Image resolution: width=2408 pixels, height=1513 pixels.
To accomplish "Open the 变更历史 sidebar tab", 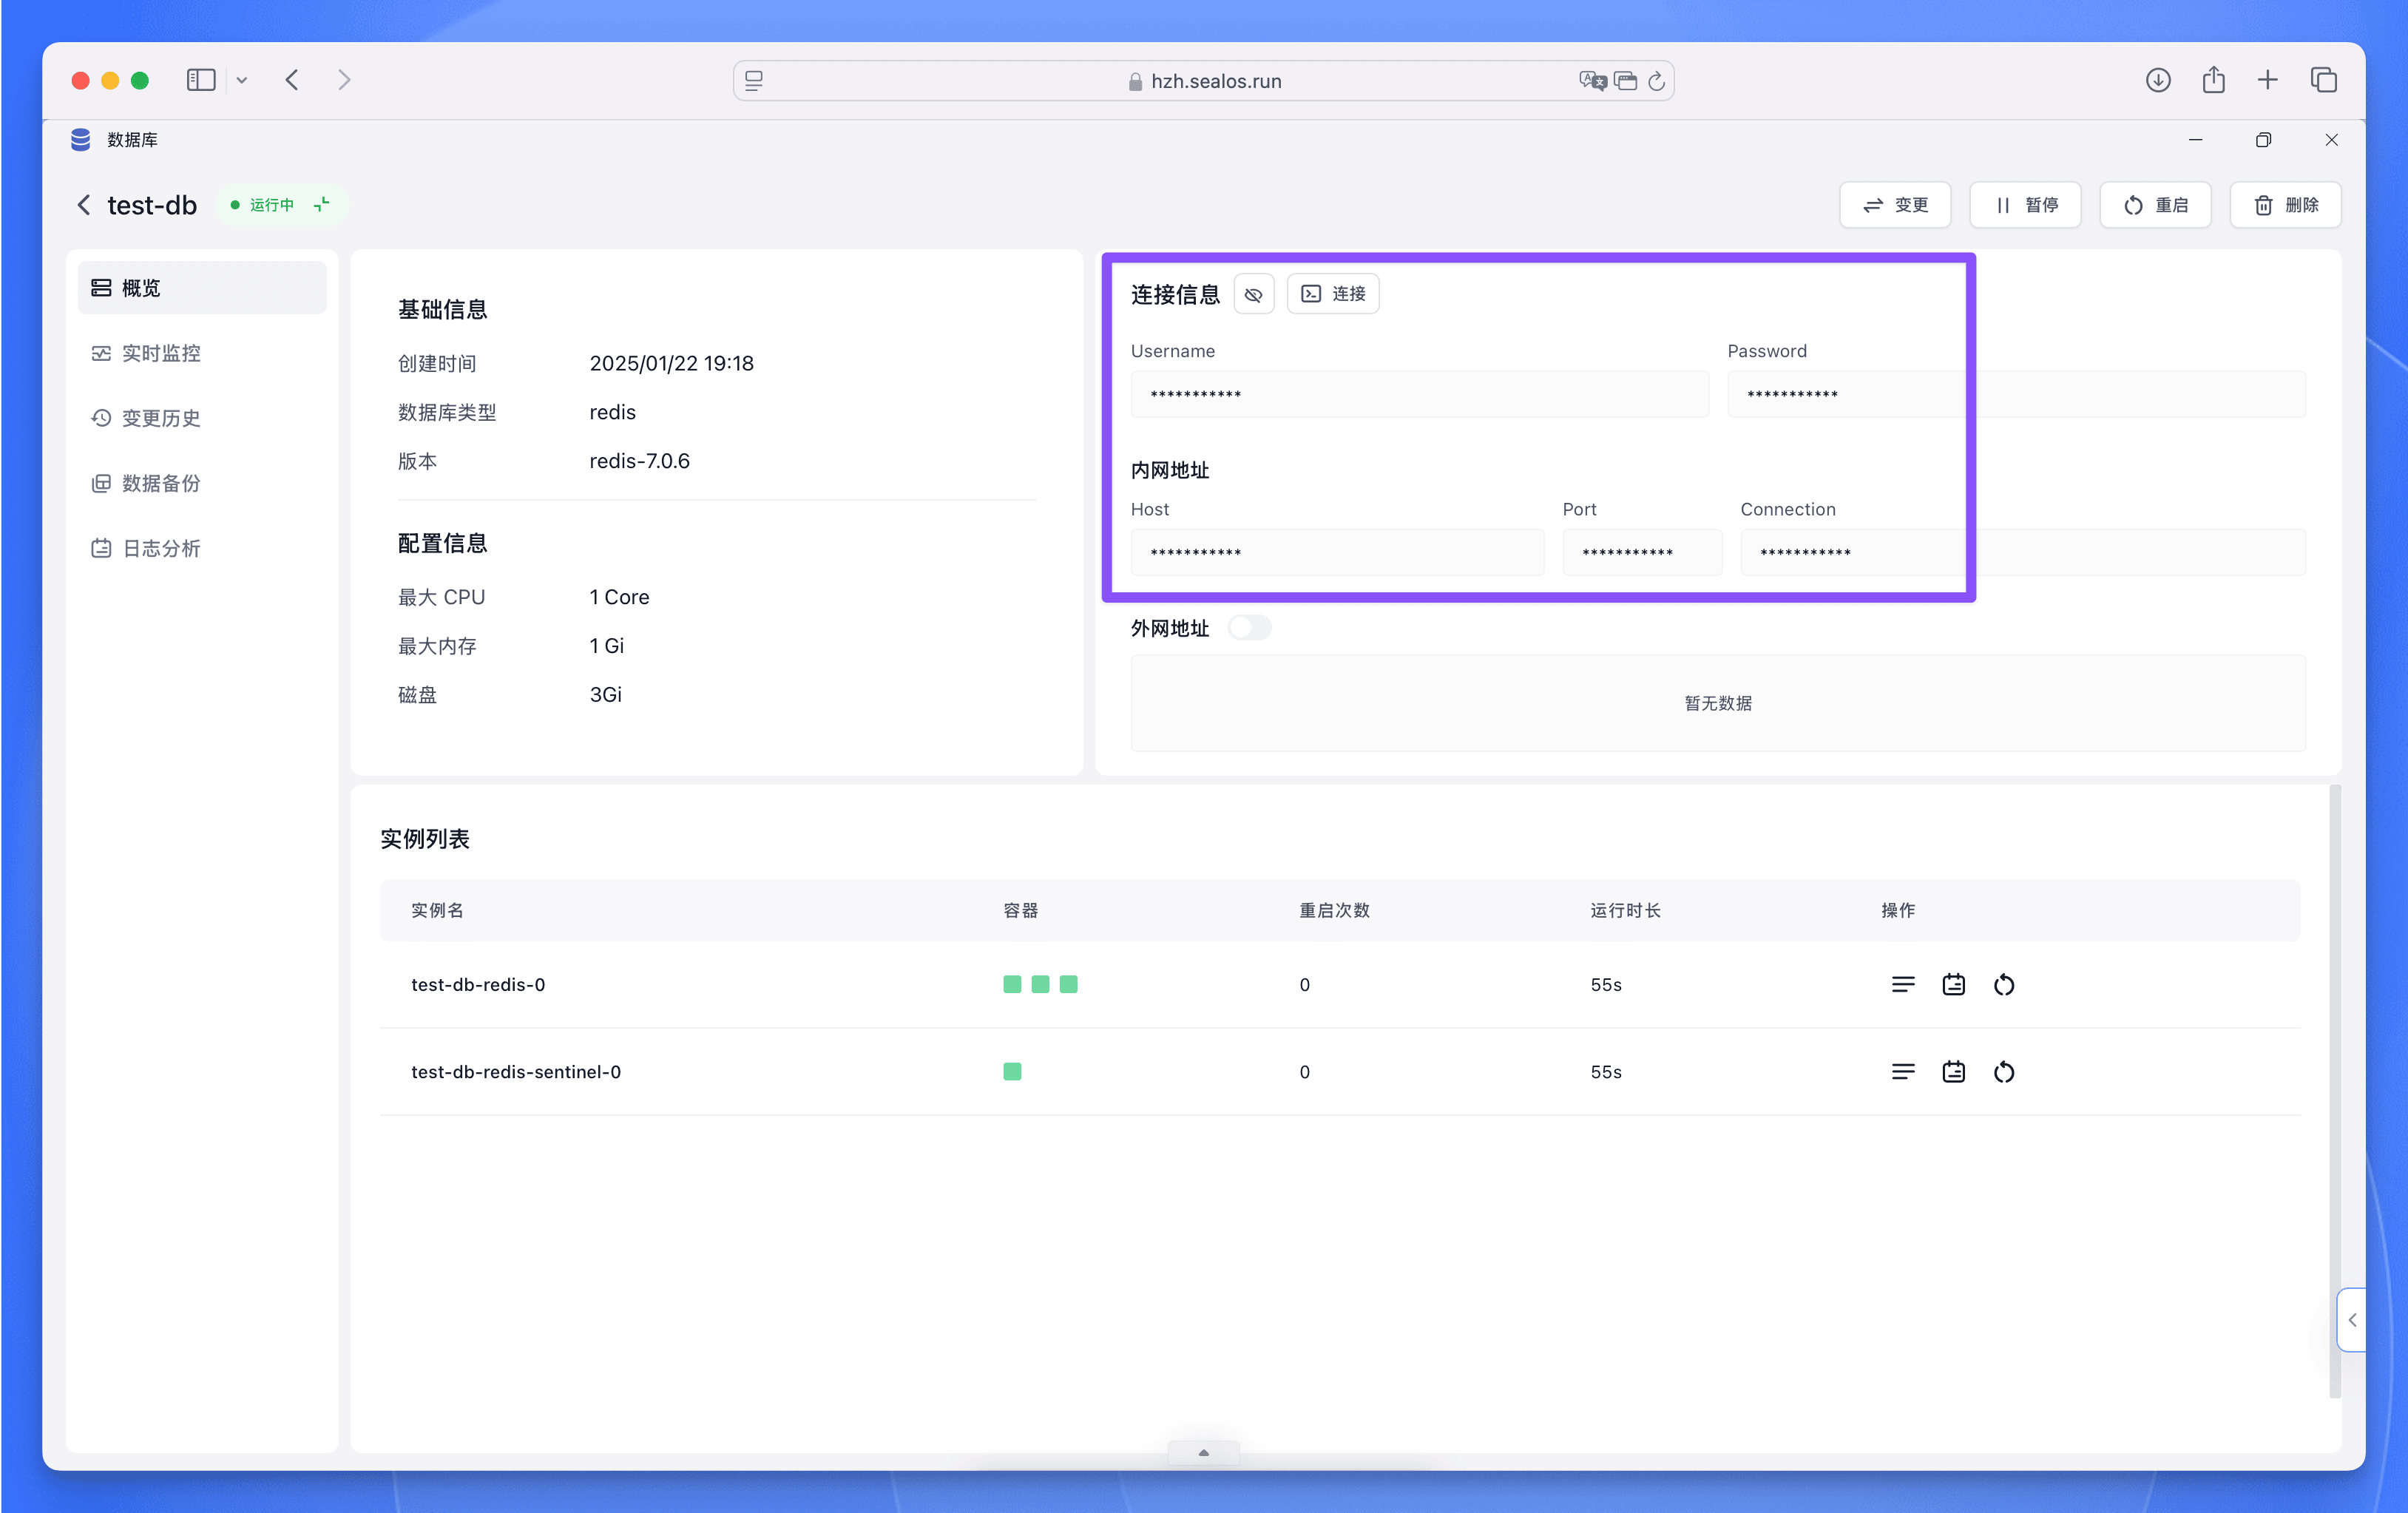I will (x=202, y=418).
